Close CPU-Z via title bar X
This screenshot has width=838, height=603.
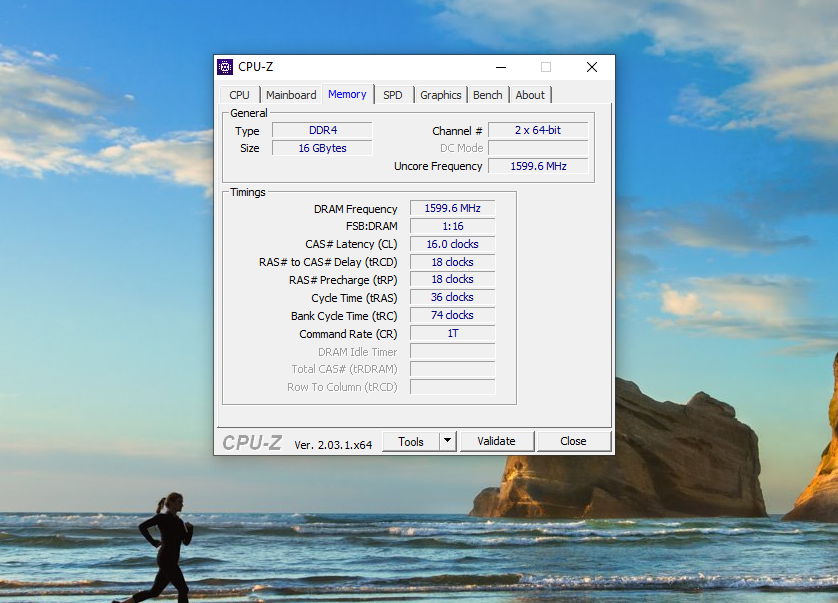592,67
